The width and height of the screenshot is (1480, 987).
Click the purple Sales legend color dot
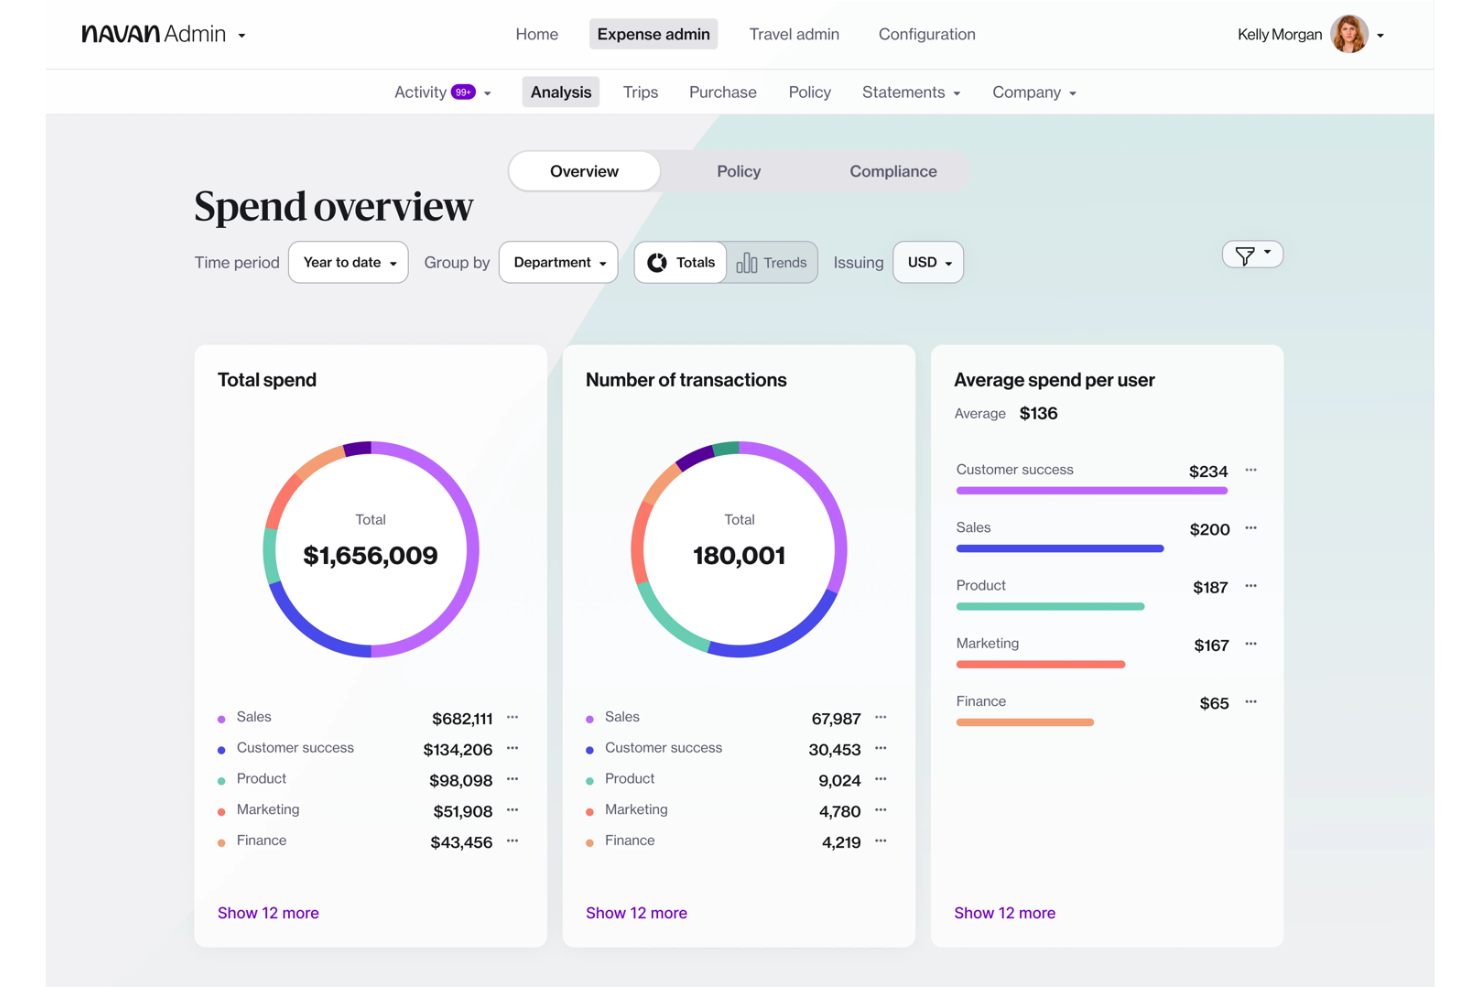221,717
